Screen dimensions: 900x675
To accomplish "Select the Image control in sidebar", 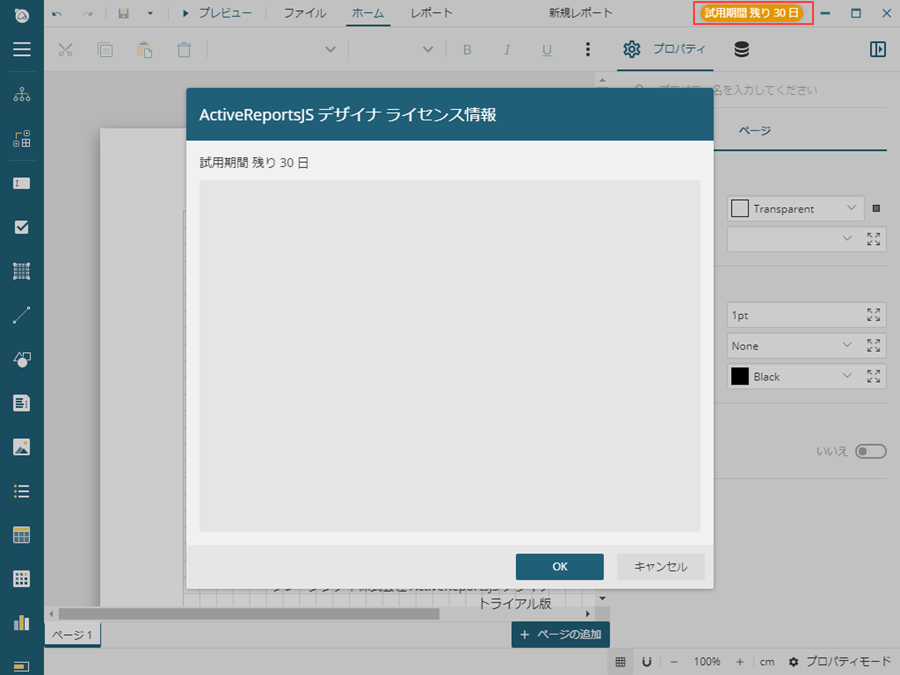I will pyautogui.click(x=22, y=447).
